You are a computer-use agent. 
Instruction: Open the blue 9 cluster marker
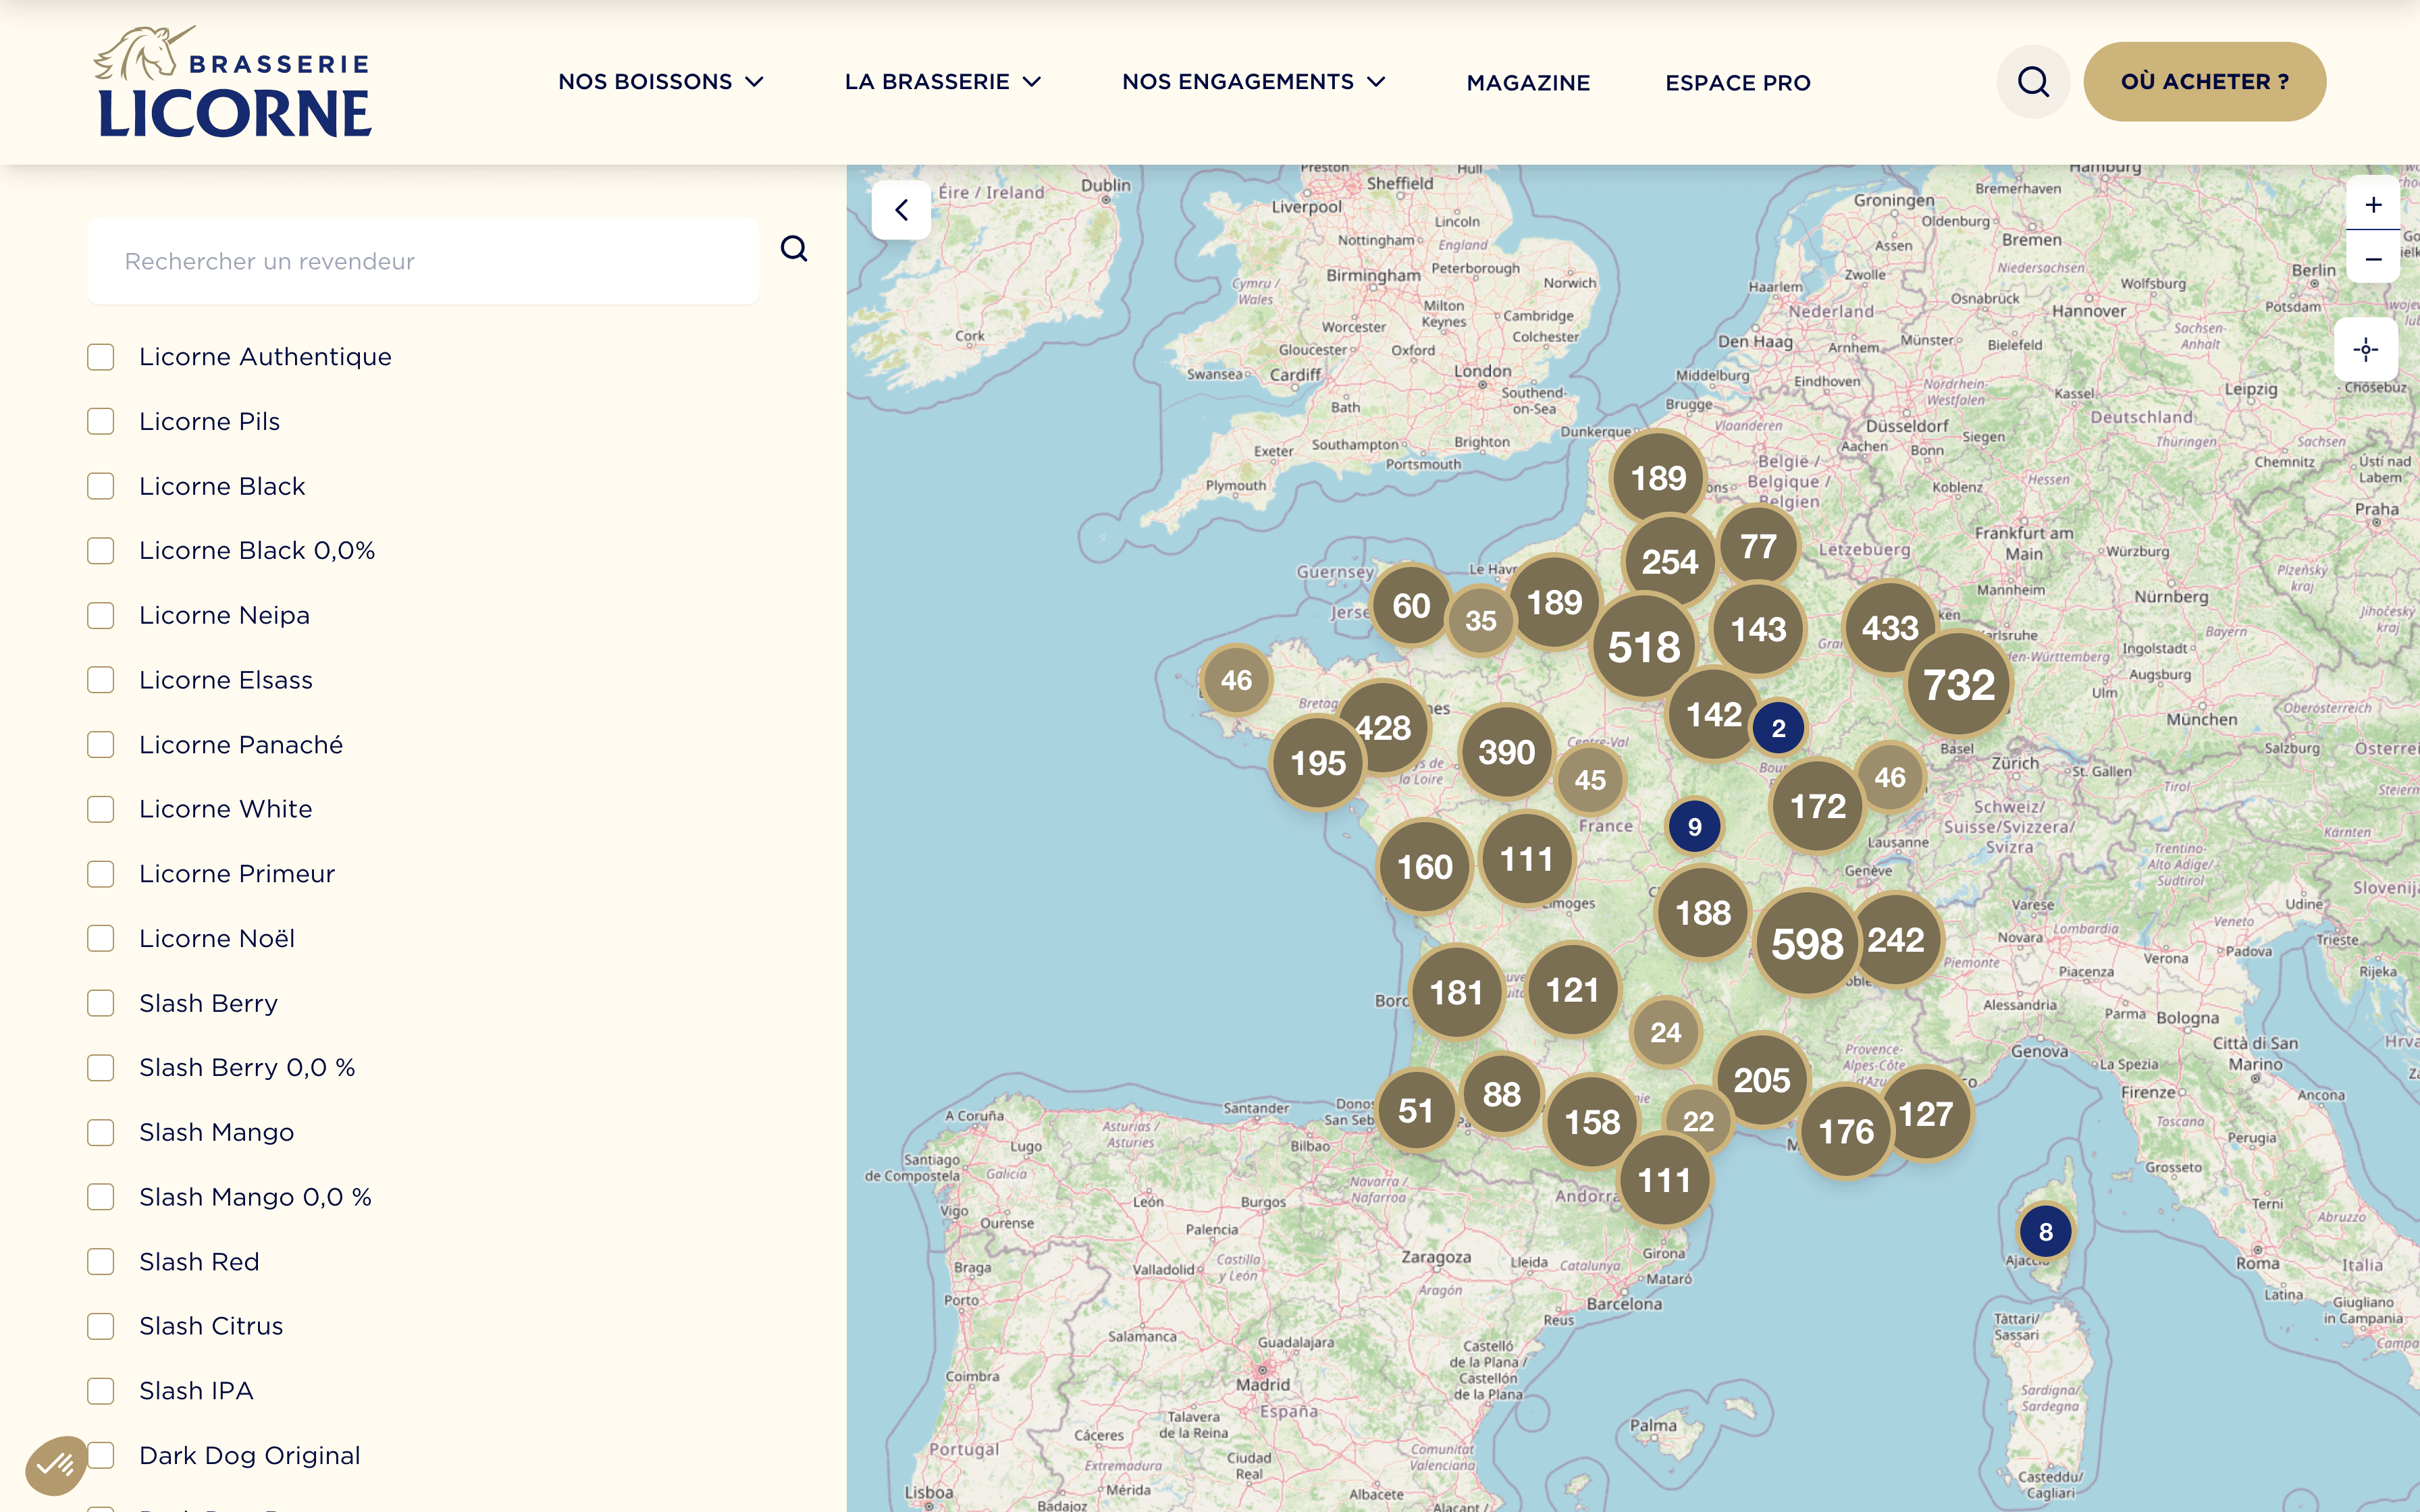[1694, 827]
